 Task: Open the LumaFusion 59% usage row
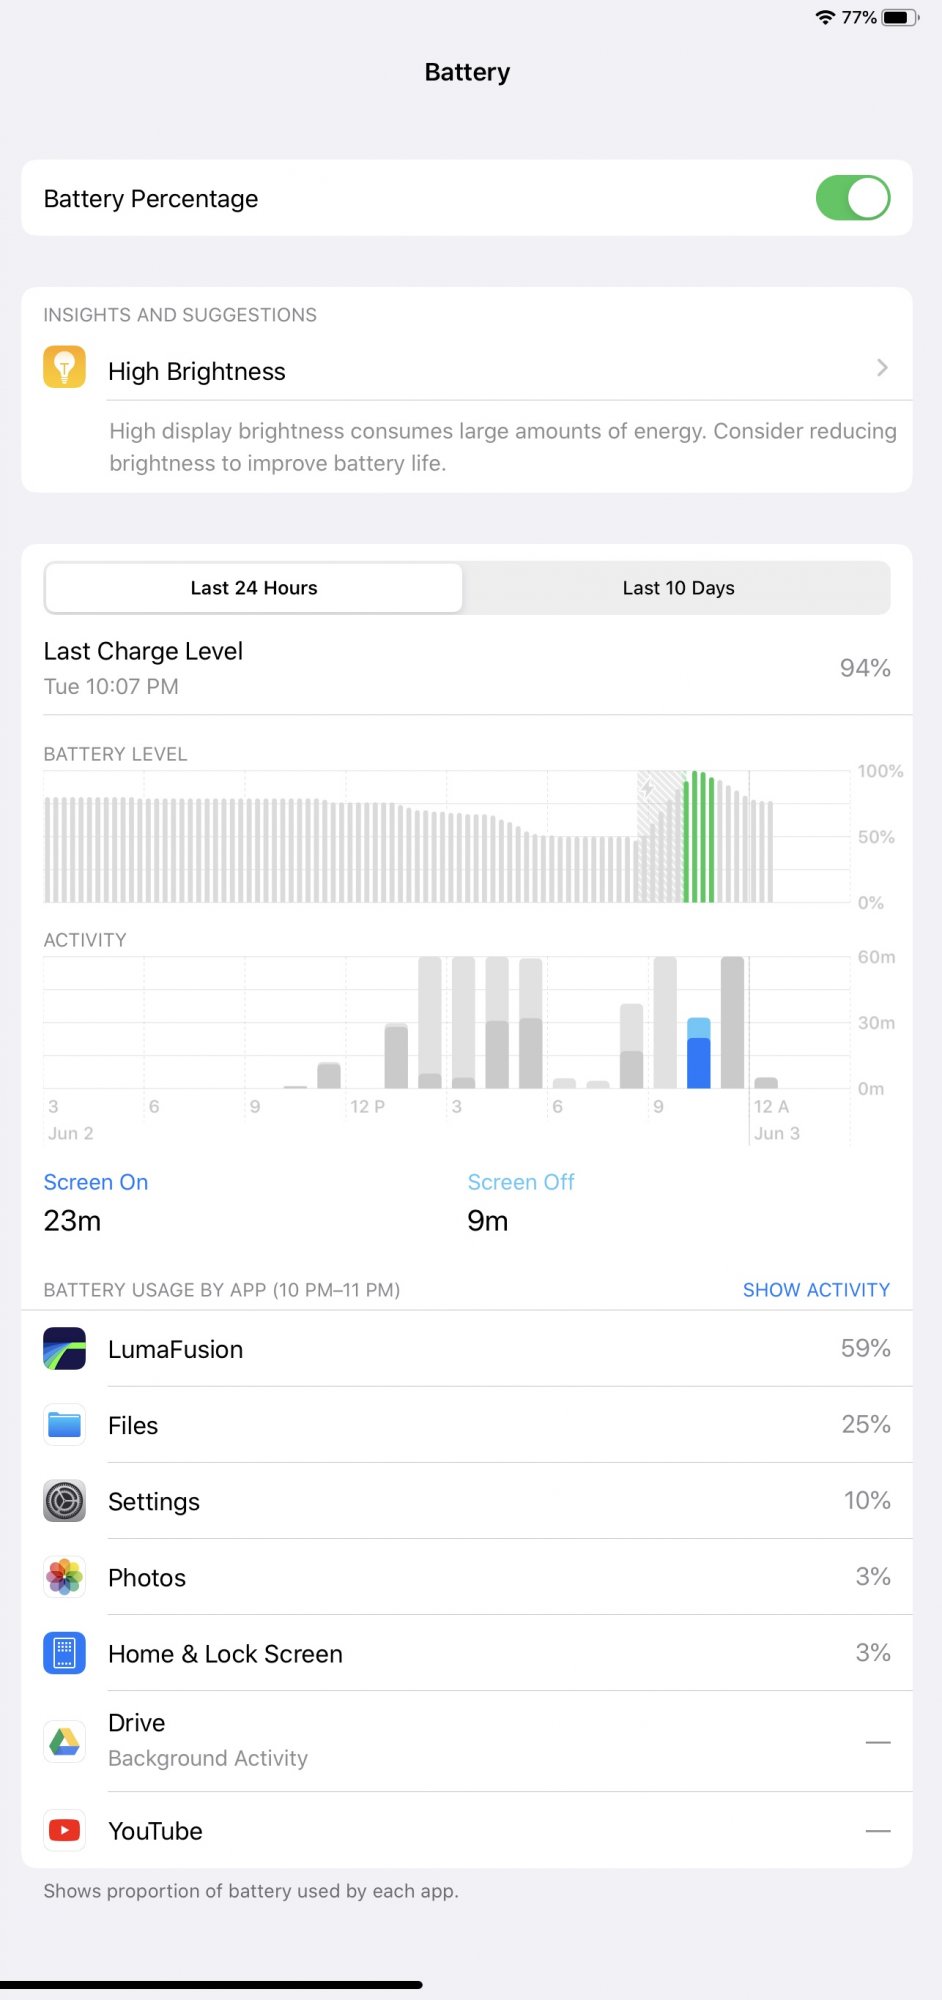[500, 1349]
